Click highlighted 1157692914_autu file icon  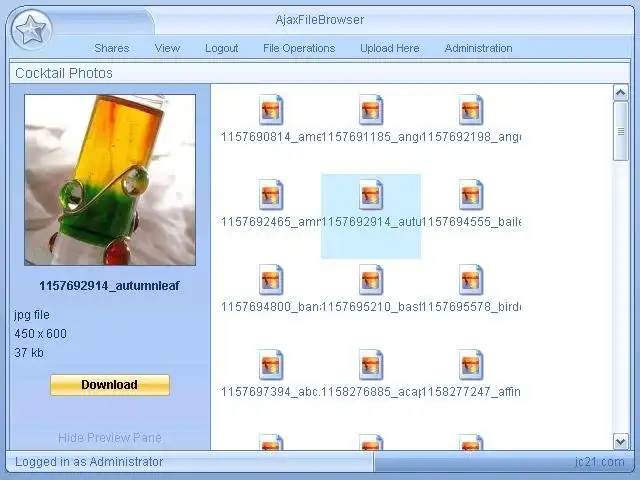point(371,195)
